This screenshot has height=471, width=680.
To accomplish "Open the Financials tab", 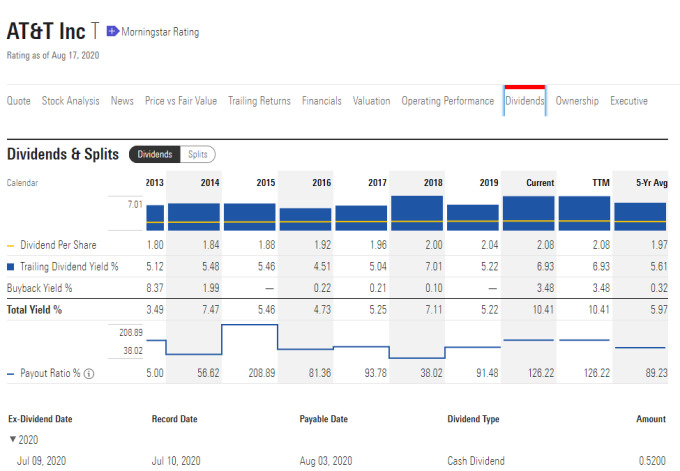I will 321,101.
